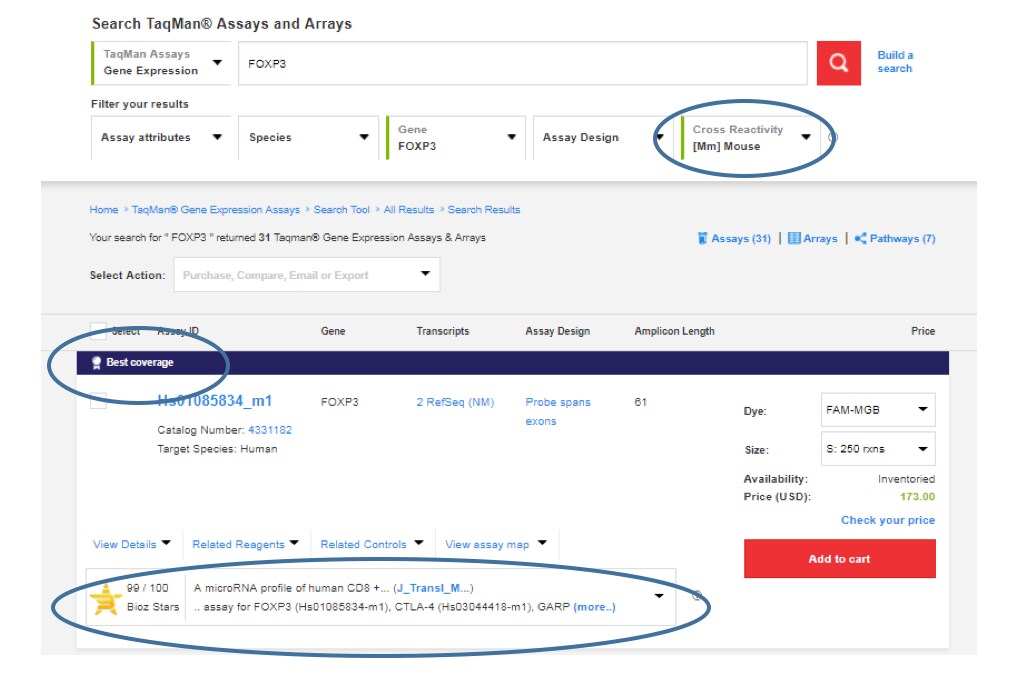Click the icon right of Bioz citation row
This screenshot has width=1031, height=679.
coord(697,597)
